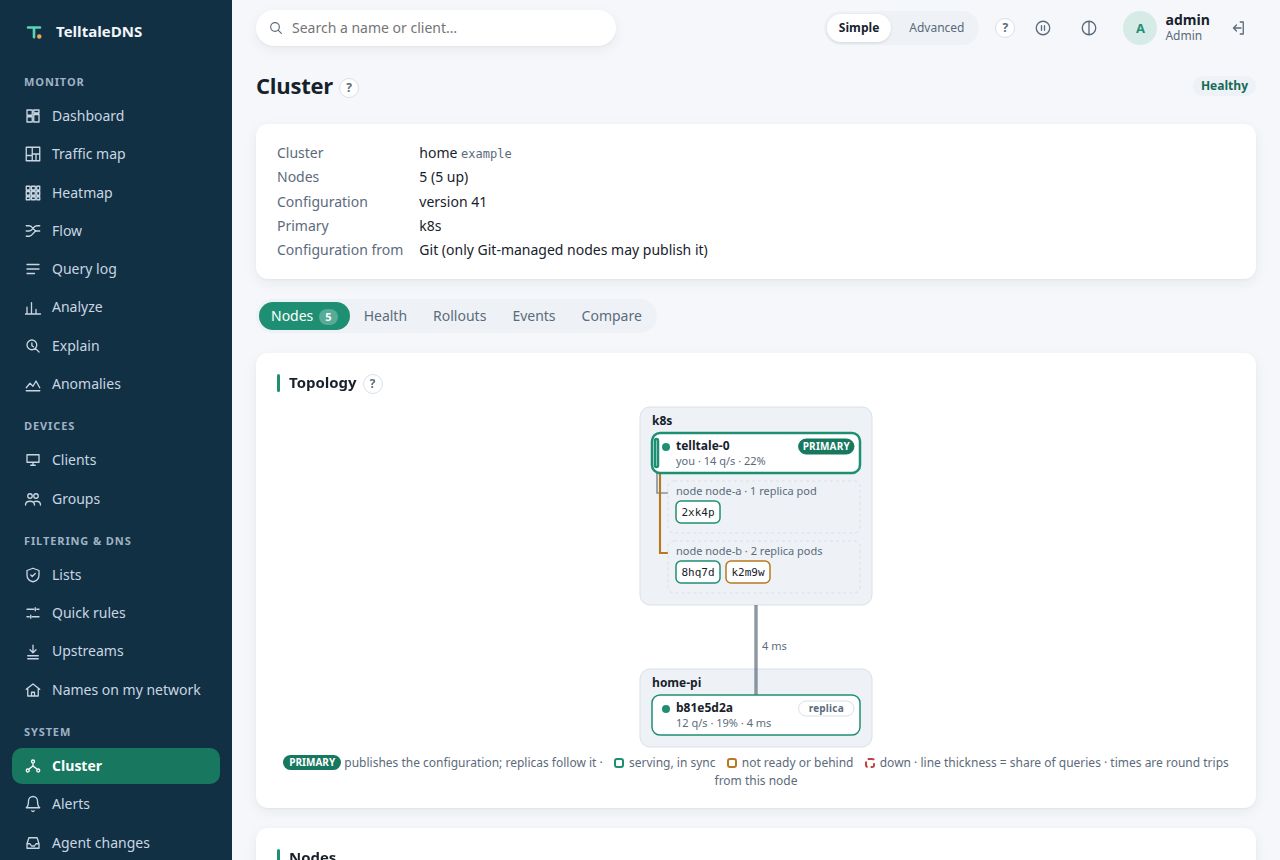Open the Clients monitor icon
The image size is (1280, 860).
[33, 460]
